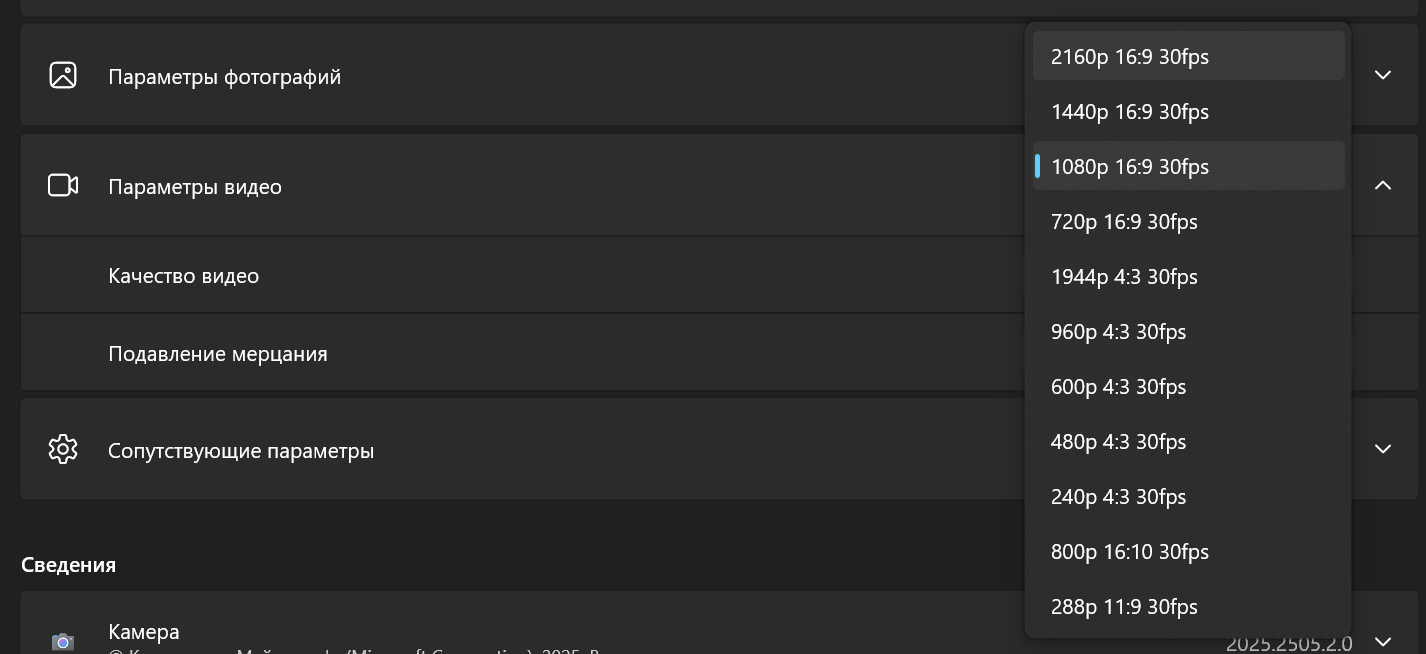Choose 1440p 16:9 30fps option
The width and height of the screenshot is (1426, 654).
[1188, 111]
